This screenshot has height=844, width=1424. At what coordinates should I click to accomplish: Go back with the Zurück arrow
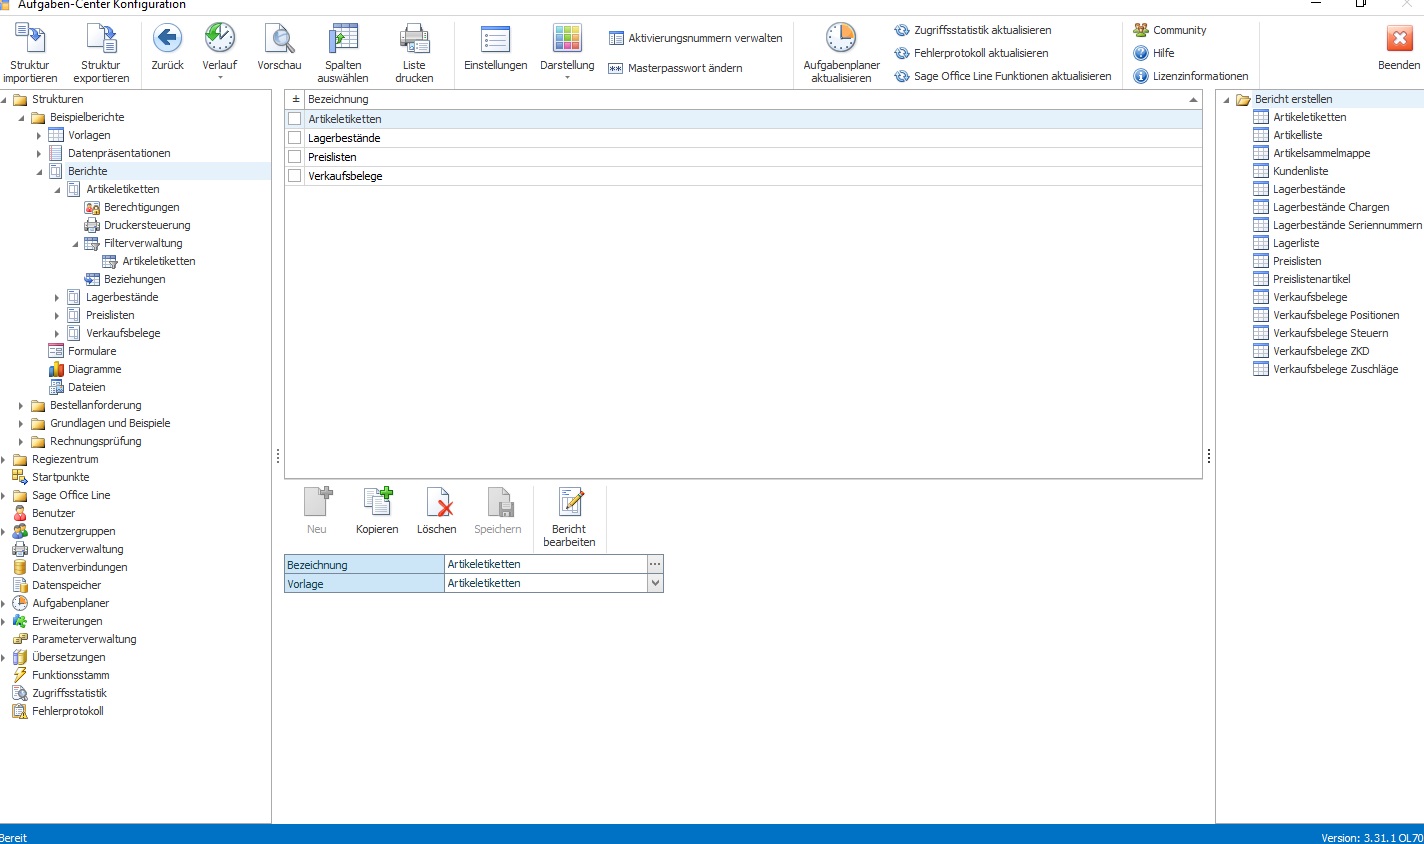point(167,39)
